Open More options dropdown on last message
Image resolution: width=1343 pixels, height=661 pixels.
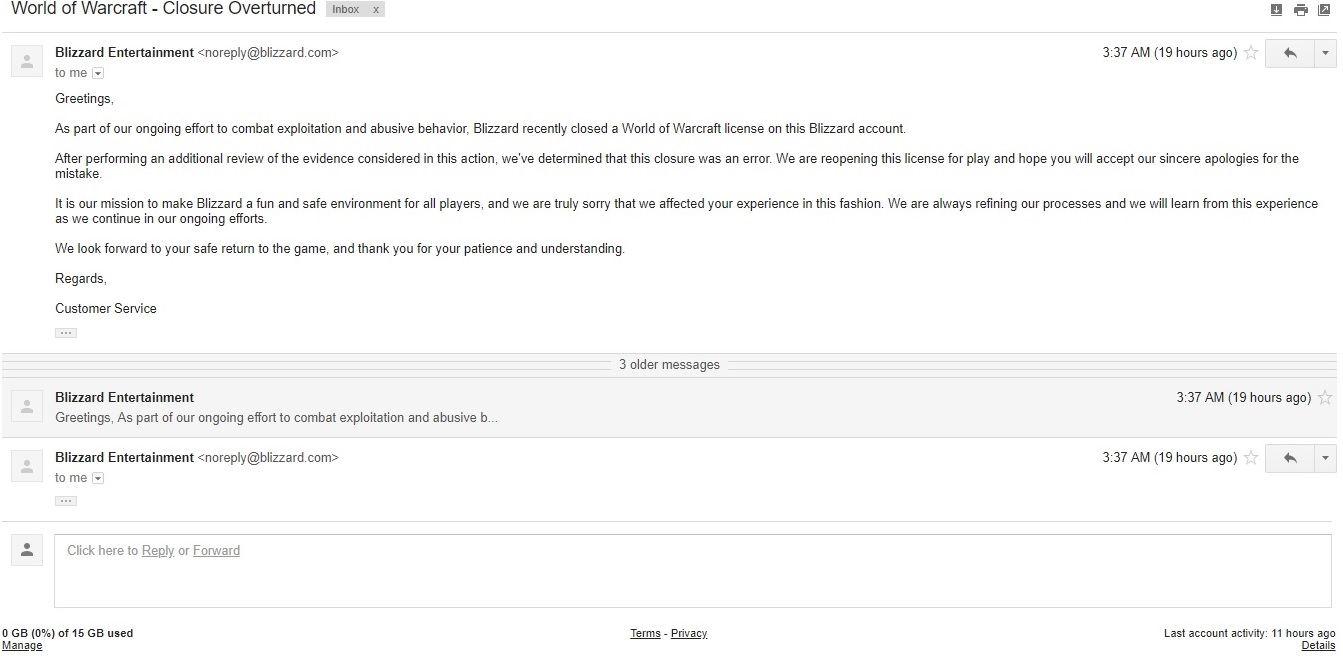[1325, 458]
